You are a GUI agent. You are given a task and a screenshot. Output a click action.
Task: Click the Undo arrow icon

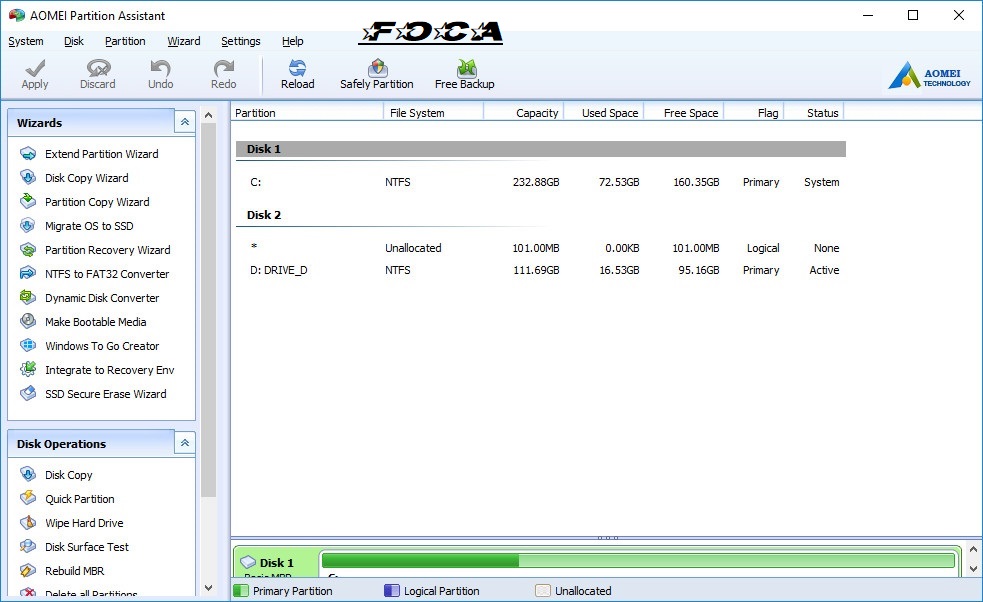pyautogui.click(x=160, y=68)
